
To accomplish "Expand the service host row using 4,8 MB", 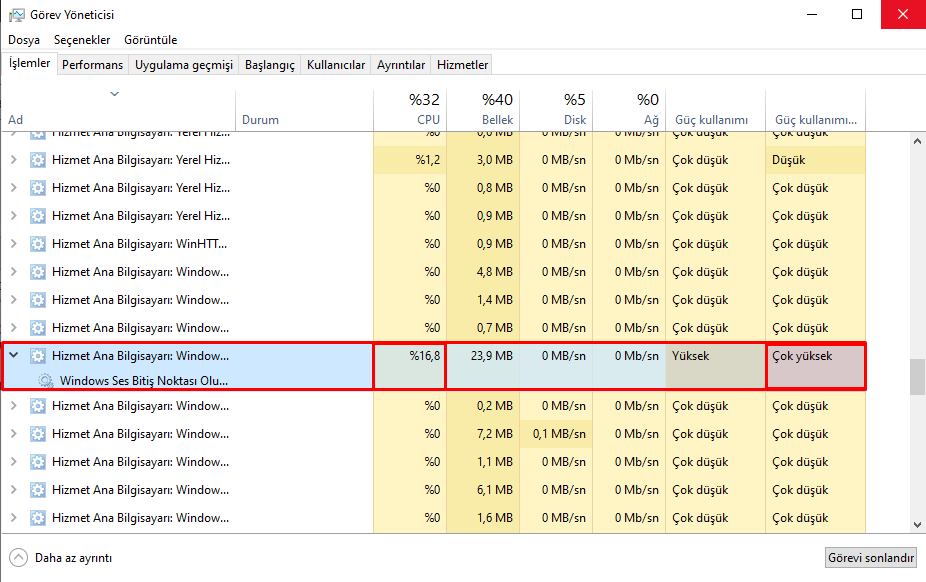I will (x=14, y=272).
